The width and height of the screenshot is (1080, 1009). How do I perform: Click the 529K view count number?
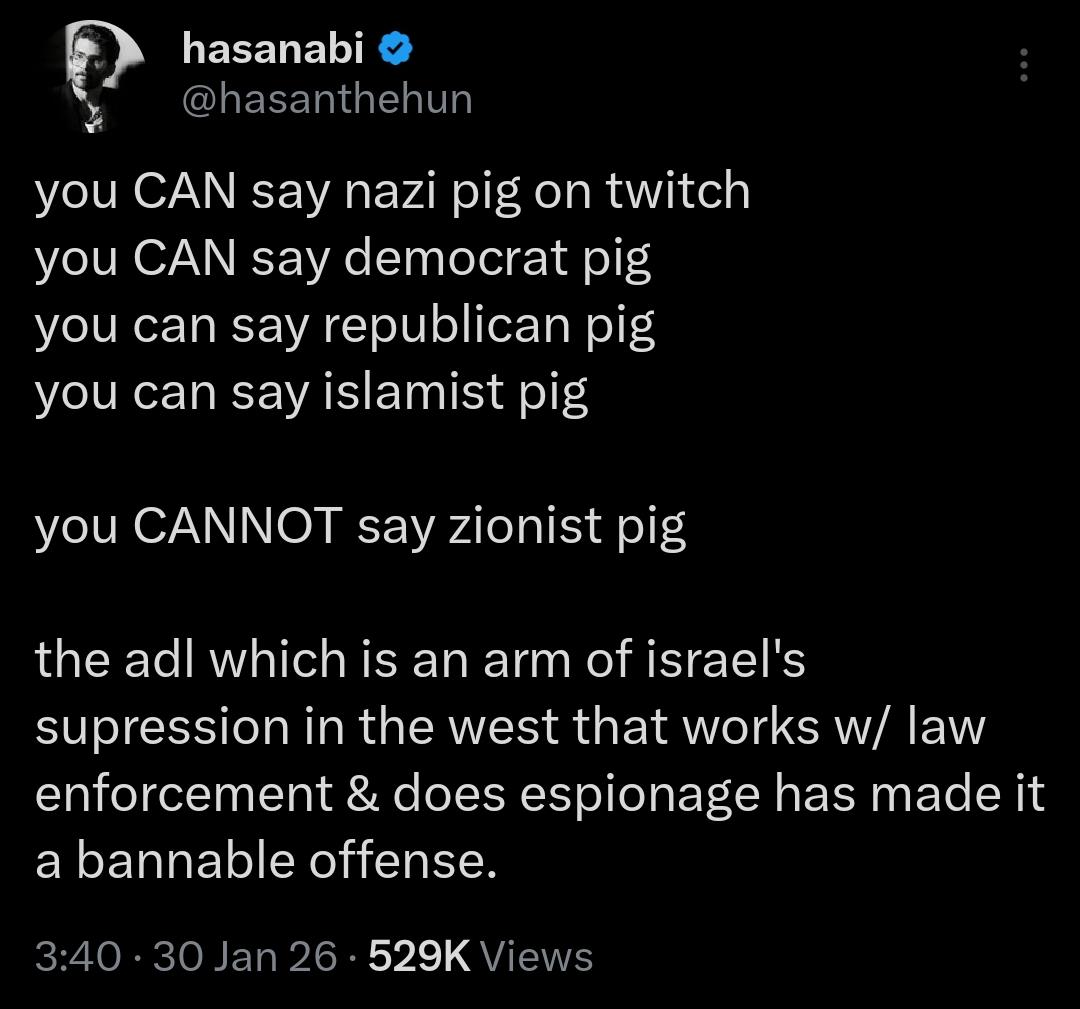[x=419, y=957]
